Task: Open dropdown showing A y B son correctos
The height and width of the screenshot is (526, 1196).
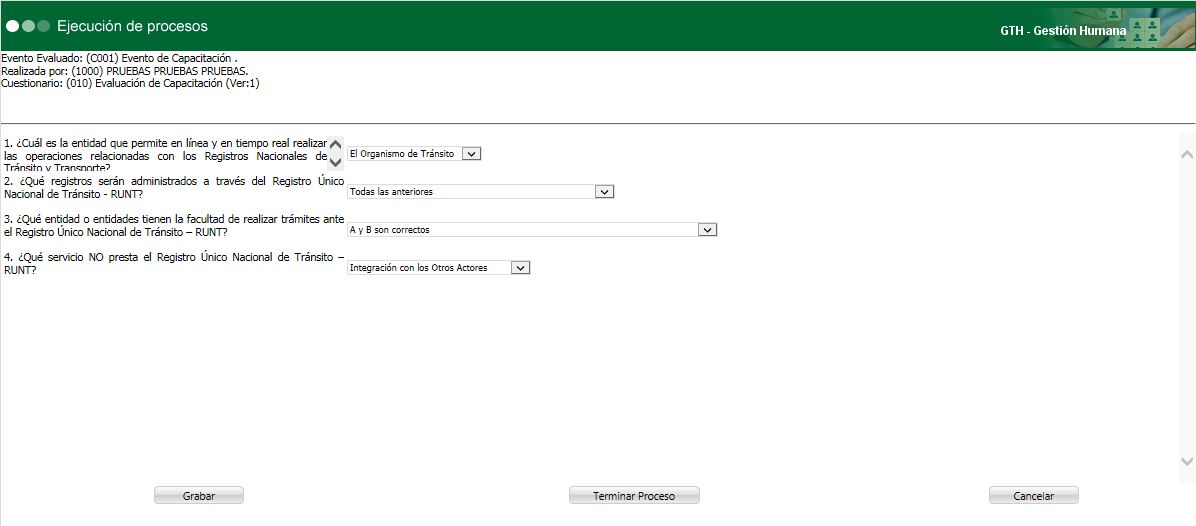Action: tap(532, 230)
